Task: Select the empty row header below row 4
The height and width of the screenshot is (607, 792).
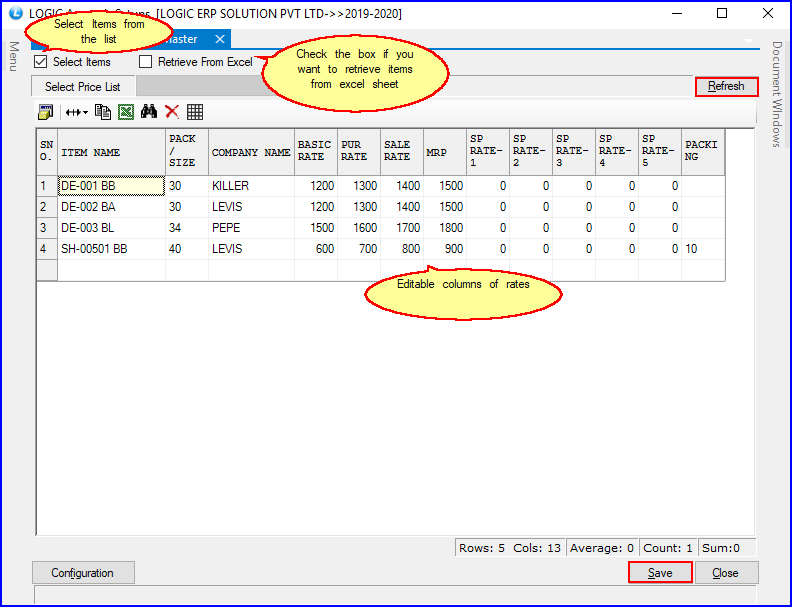Action: [47, 270]
